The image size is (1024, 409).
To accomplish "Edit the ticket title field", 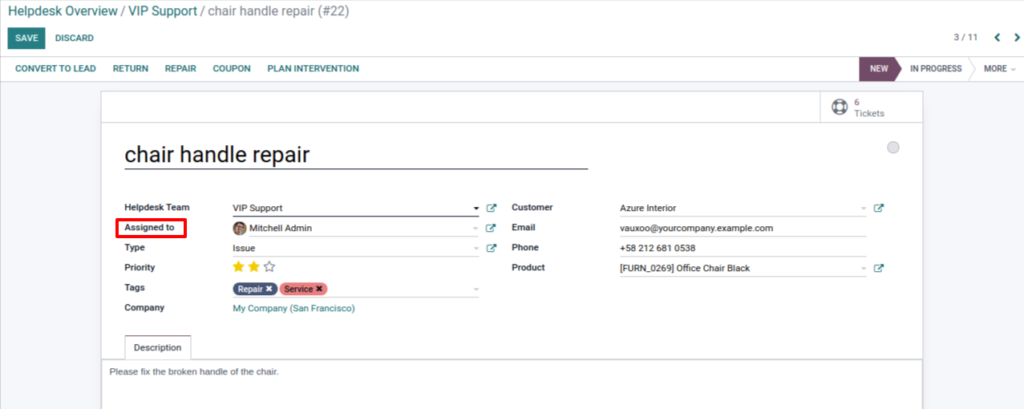I will (x=355, y=155).
